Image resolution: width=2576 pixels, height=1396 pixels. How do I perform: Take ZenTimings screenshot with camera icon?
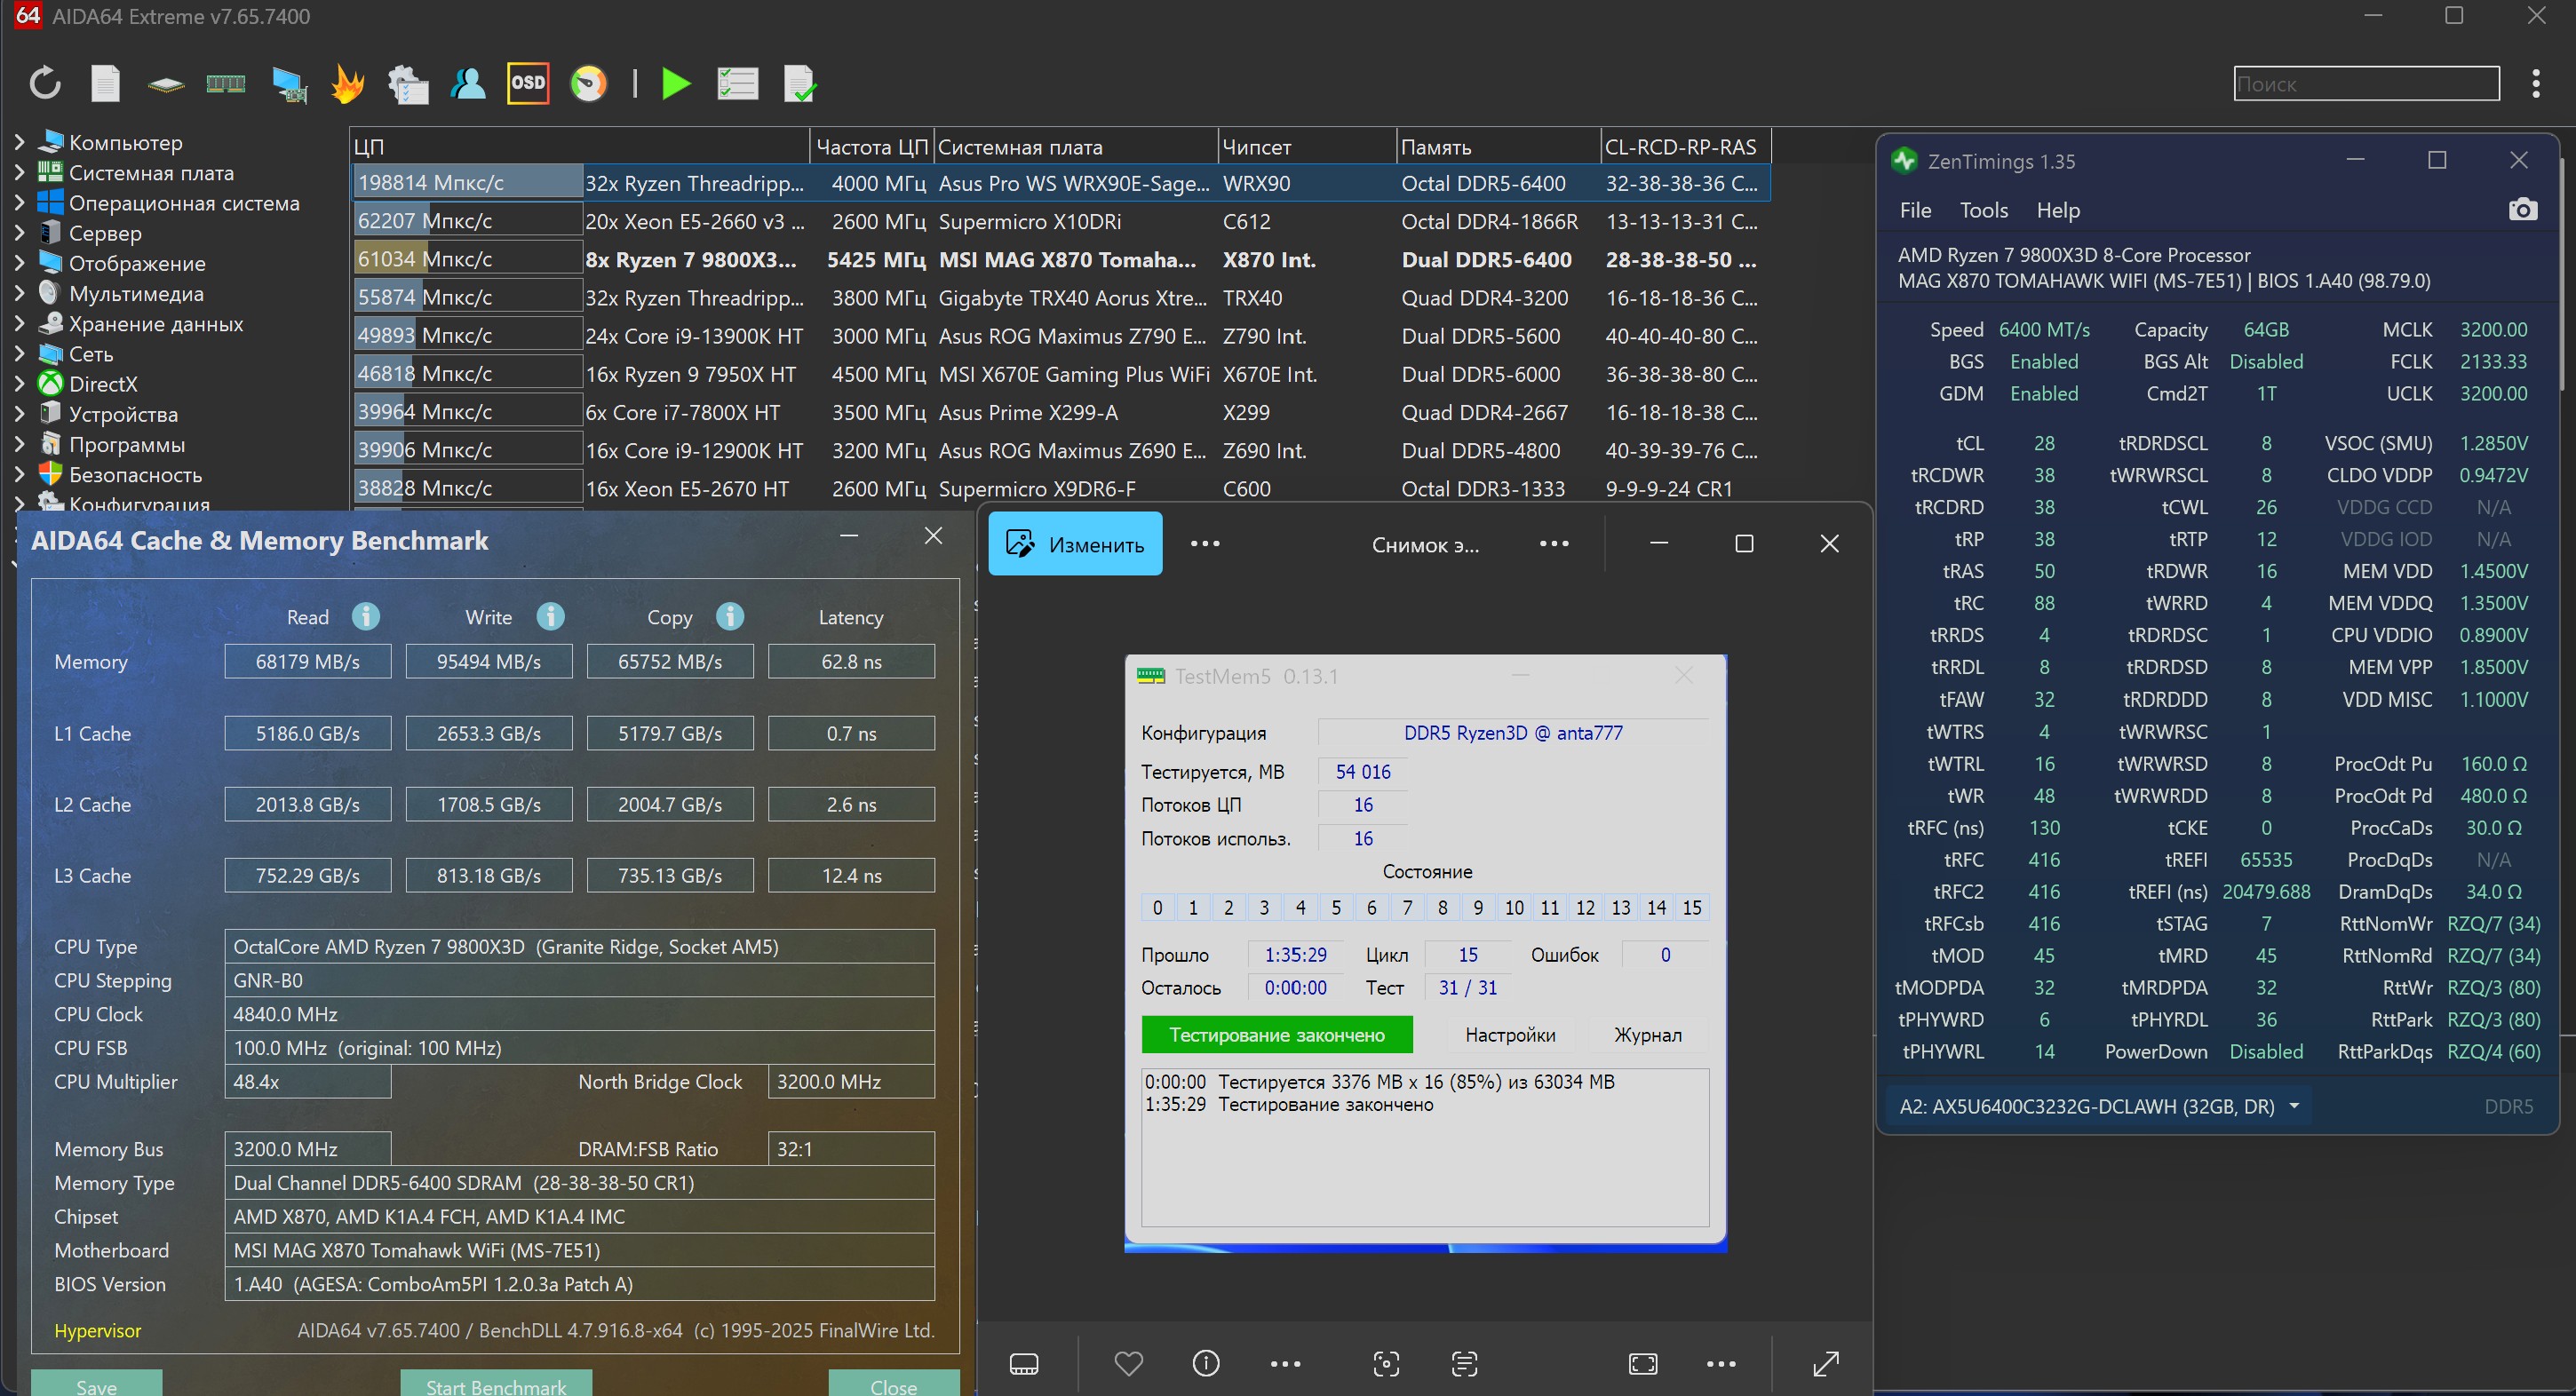(x=2522, y=210)
